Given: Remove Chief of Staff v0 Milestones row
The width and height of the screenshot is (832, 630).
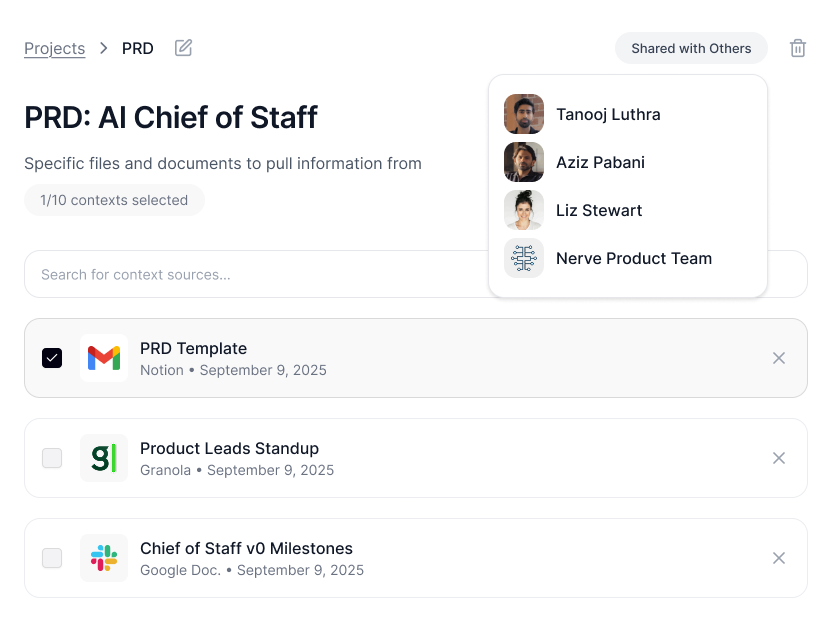Looking at the screenshot, I should (x=779, y=558).
